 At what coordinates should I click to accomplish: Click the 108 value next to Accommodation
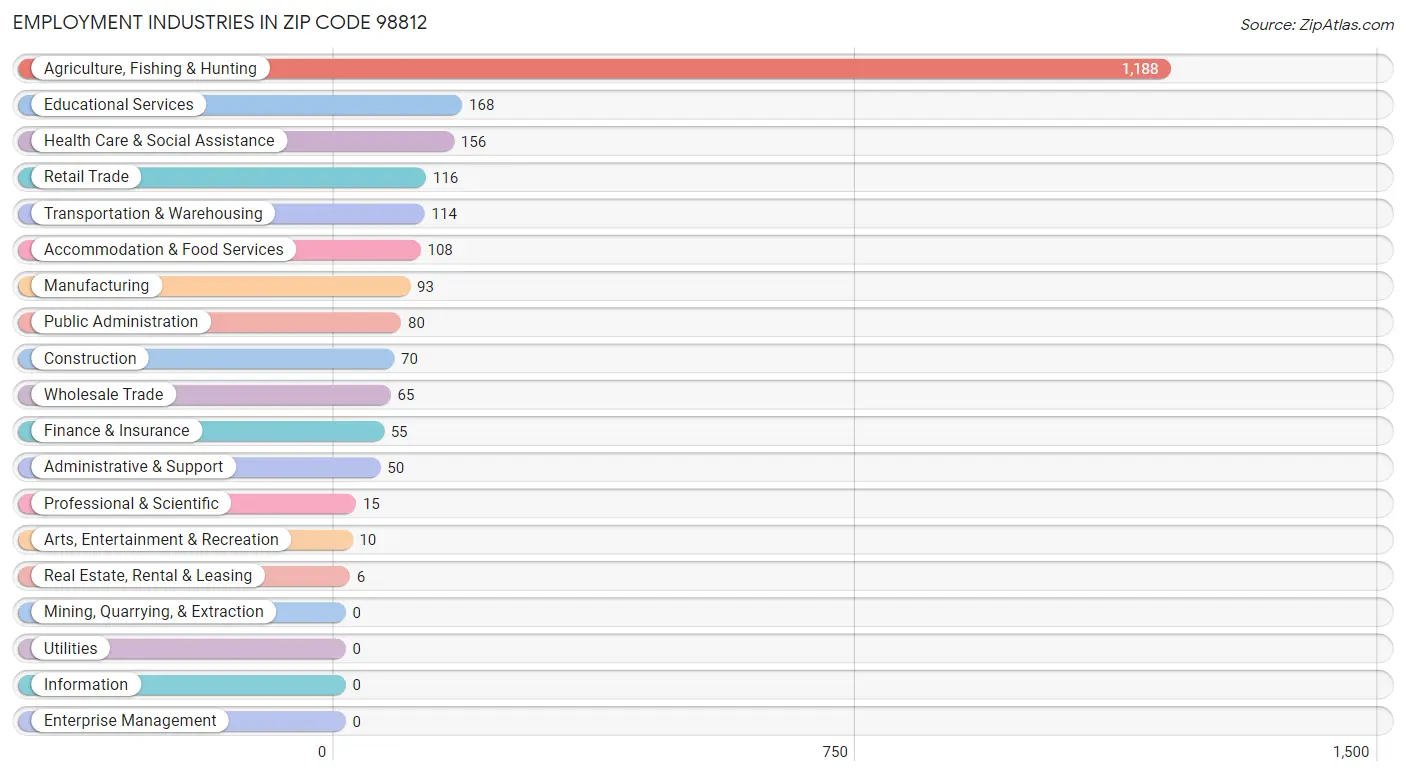click(x=440, y=250)
